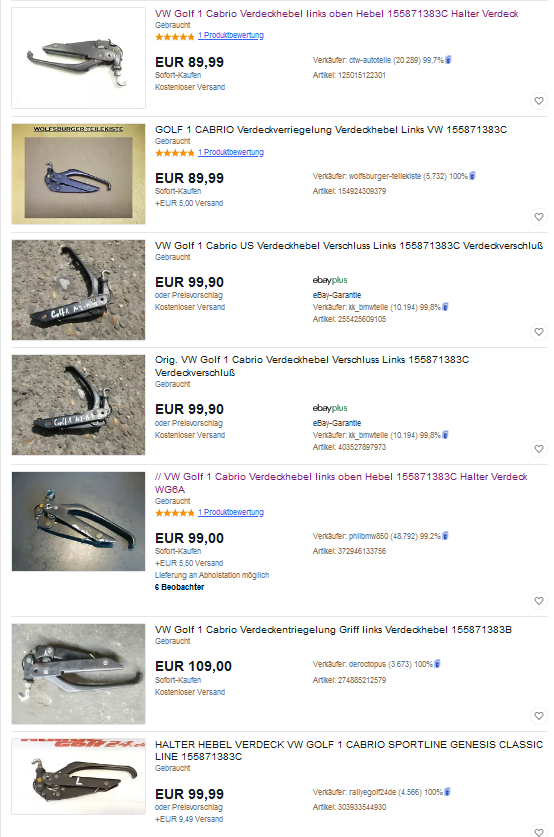Watch the EUR 109,00 deroctopus listing
This screenshot has width=554, height=837.
pos(539,716)
